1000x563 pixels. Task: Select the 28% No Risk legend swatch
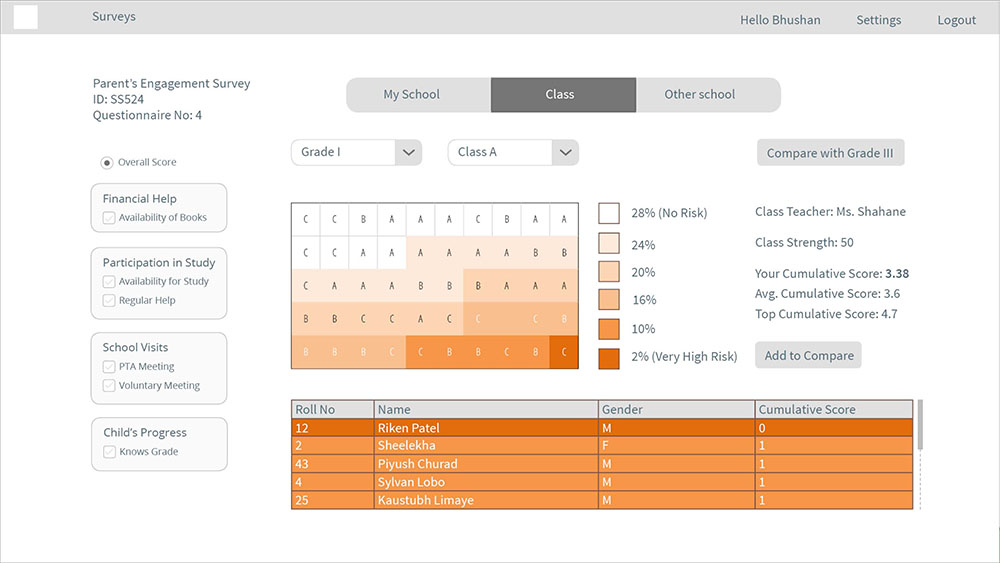point(609,213)
